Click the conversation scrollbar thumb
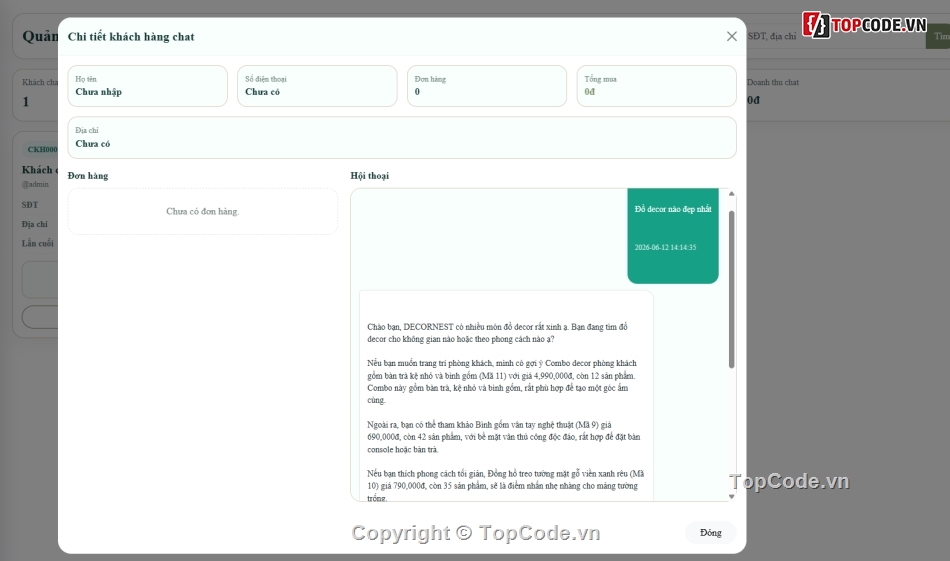The height and width of the screenshot is (561, 950). tap(731, 289)
